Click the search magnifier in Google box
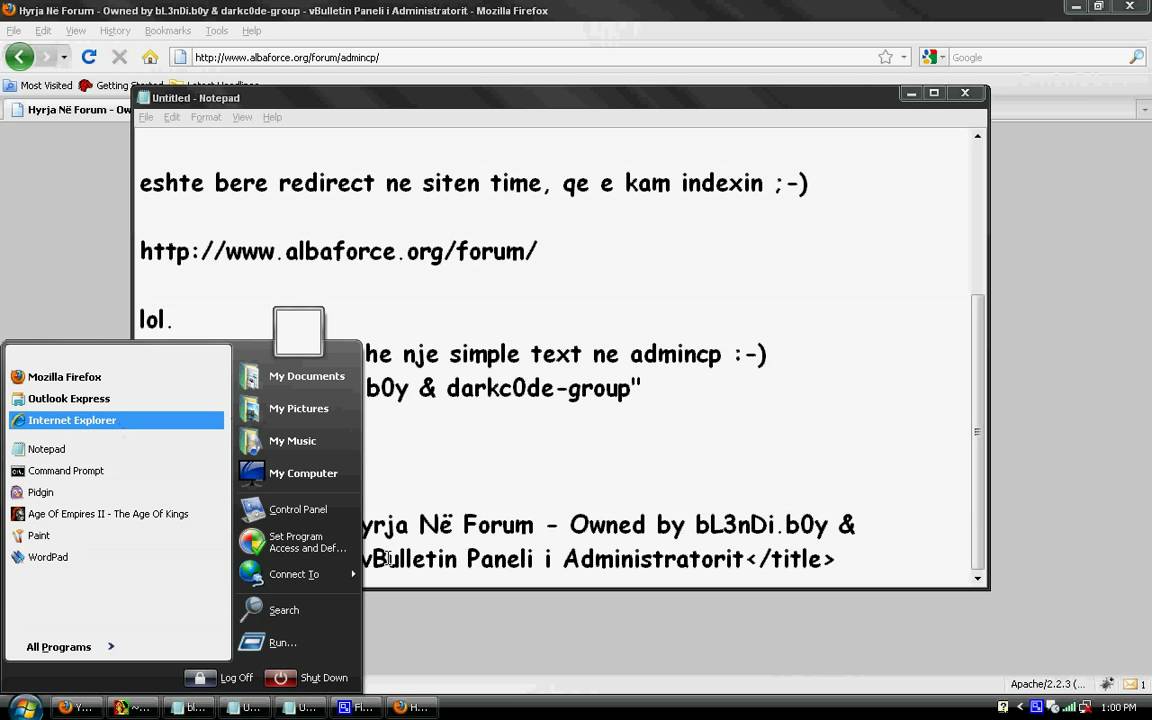Screen dimensions: 1152x720 (x=1136, y=57)
